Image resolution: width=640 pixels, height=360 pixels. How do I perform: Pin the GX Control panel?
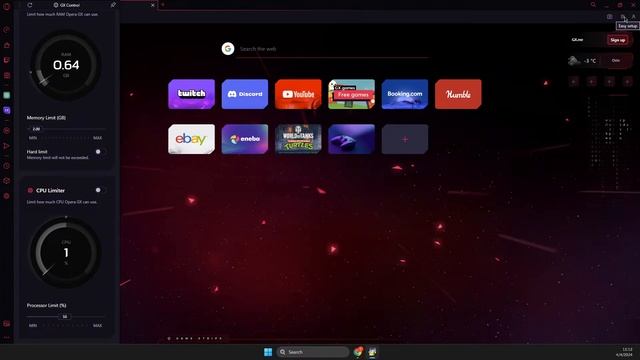coord(113,5)
